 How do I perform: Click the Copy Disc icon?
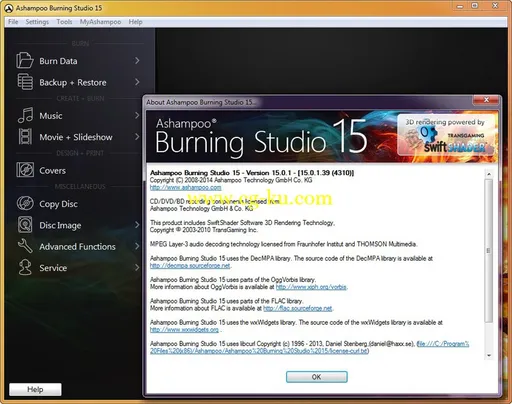coord(25,203)
